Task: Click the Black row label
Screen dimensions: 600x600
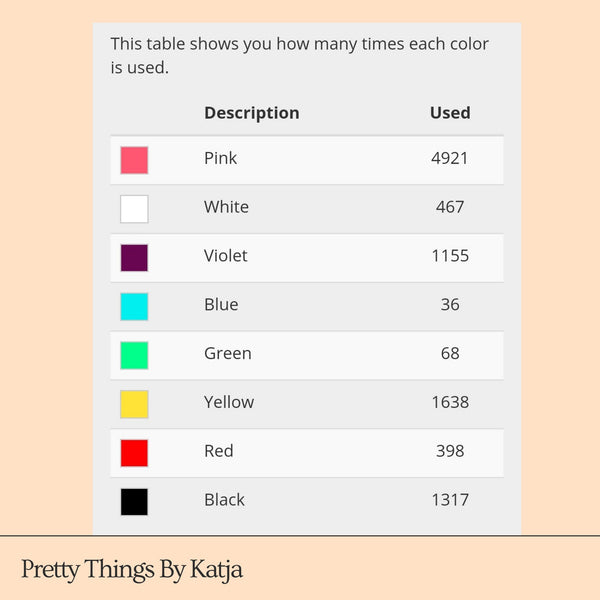Action: [x=224, y=500]
